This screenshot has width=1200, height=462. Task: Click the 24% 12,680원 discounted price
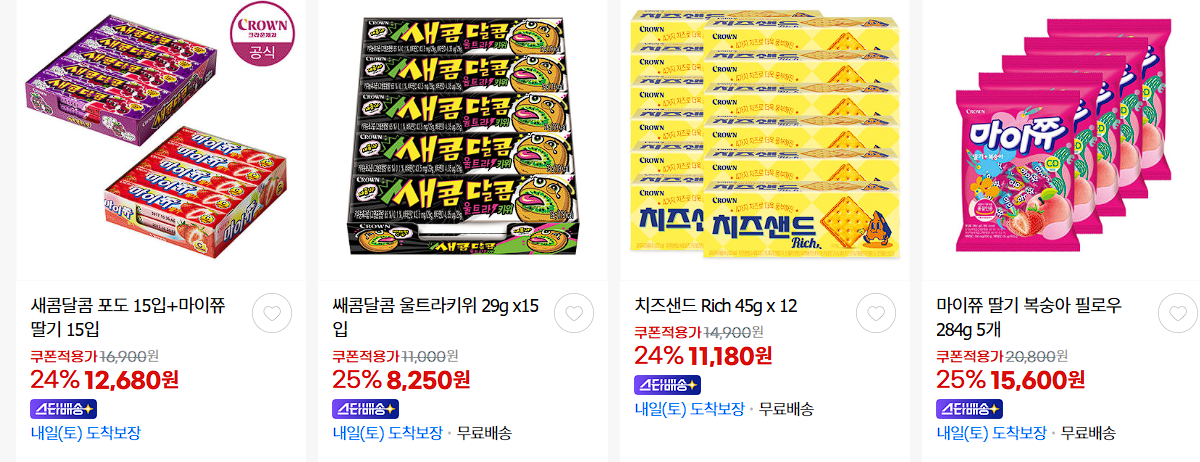[x=105, y=380]
